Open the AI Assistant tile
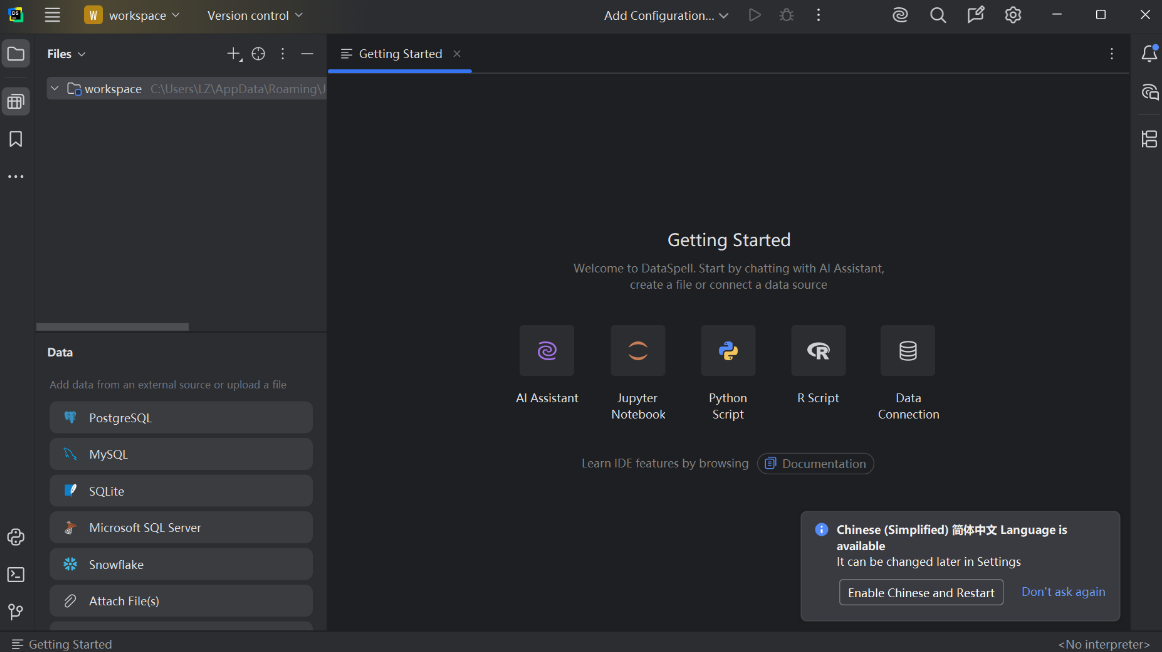Screen dimensions: 1162x652 pos(547,351)
